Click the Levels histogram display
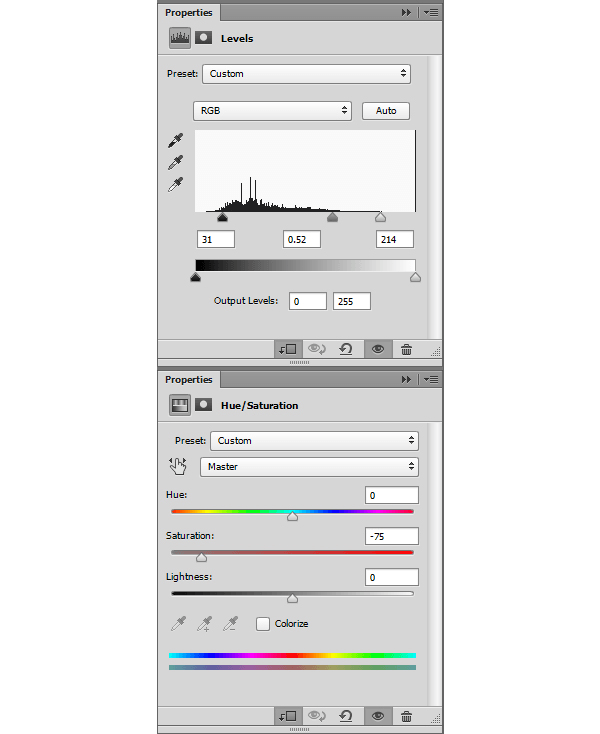Image resolution: width=600 pixels, height=734 pixels. click(305, 171)
